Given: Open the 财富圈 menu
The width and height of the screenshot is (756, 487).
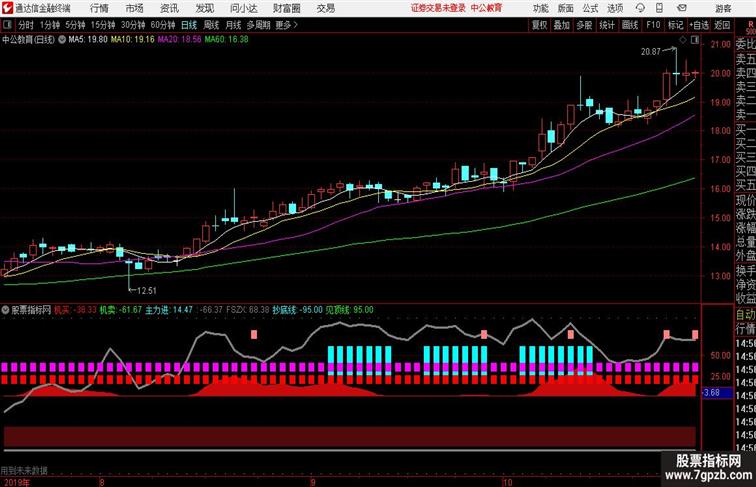Looking at the screenshot, I should tap(286, 8).
